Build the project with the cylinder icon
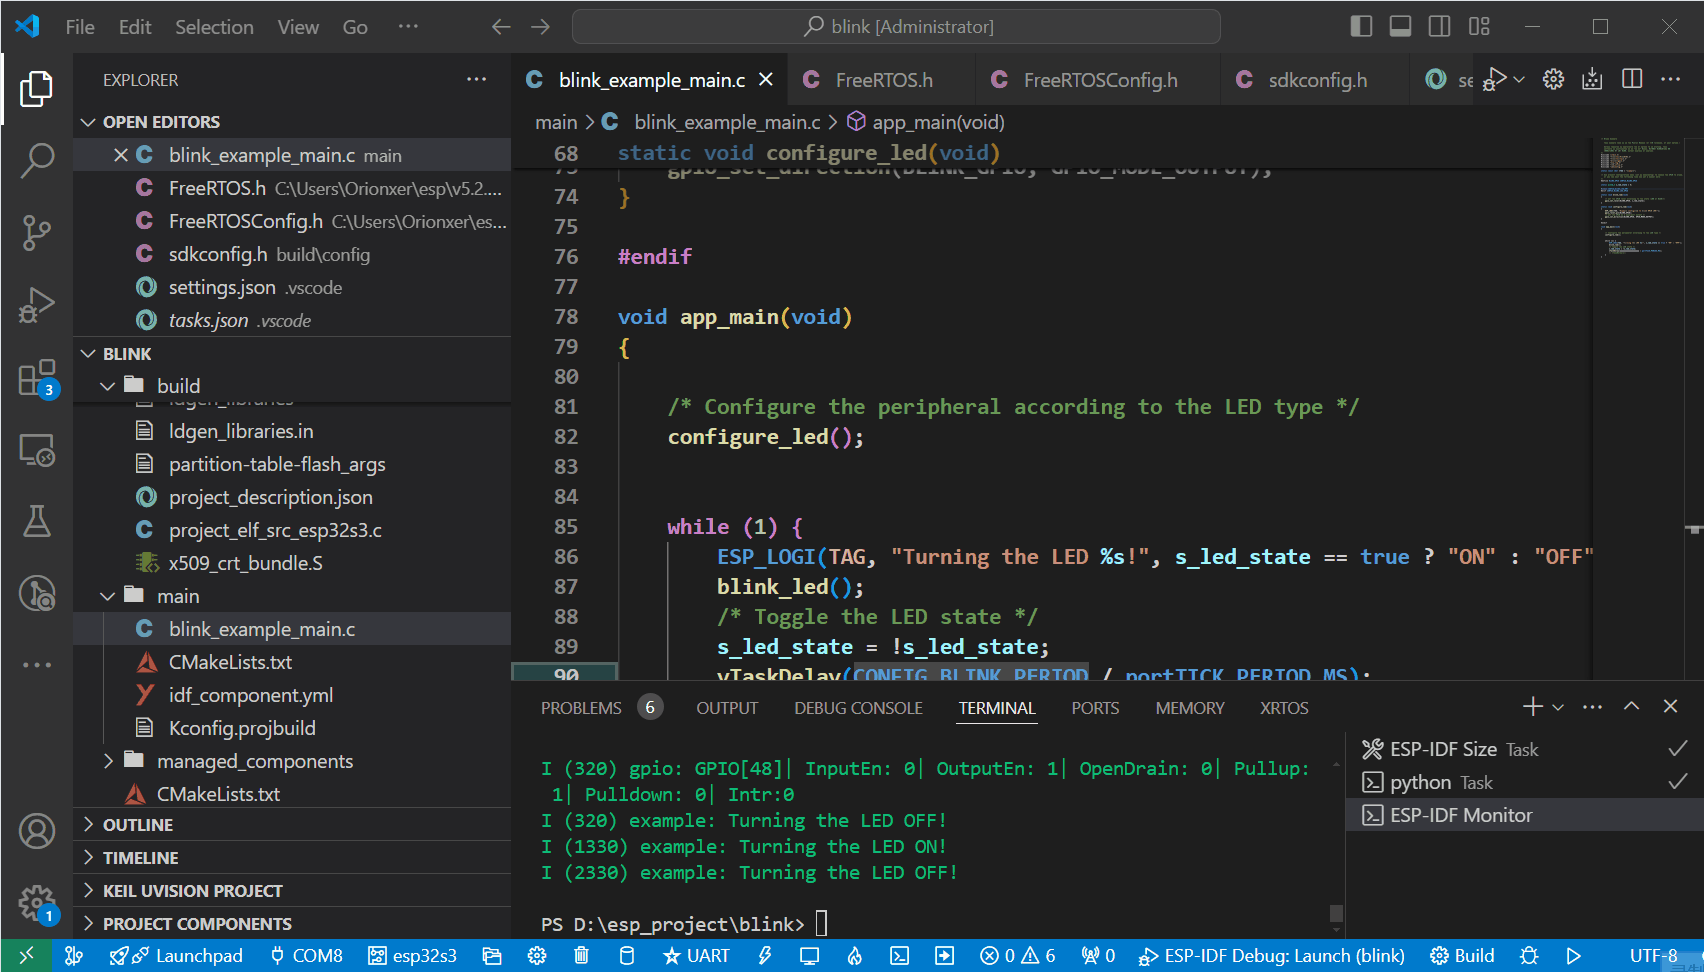 [x=627, y=956]
